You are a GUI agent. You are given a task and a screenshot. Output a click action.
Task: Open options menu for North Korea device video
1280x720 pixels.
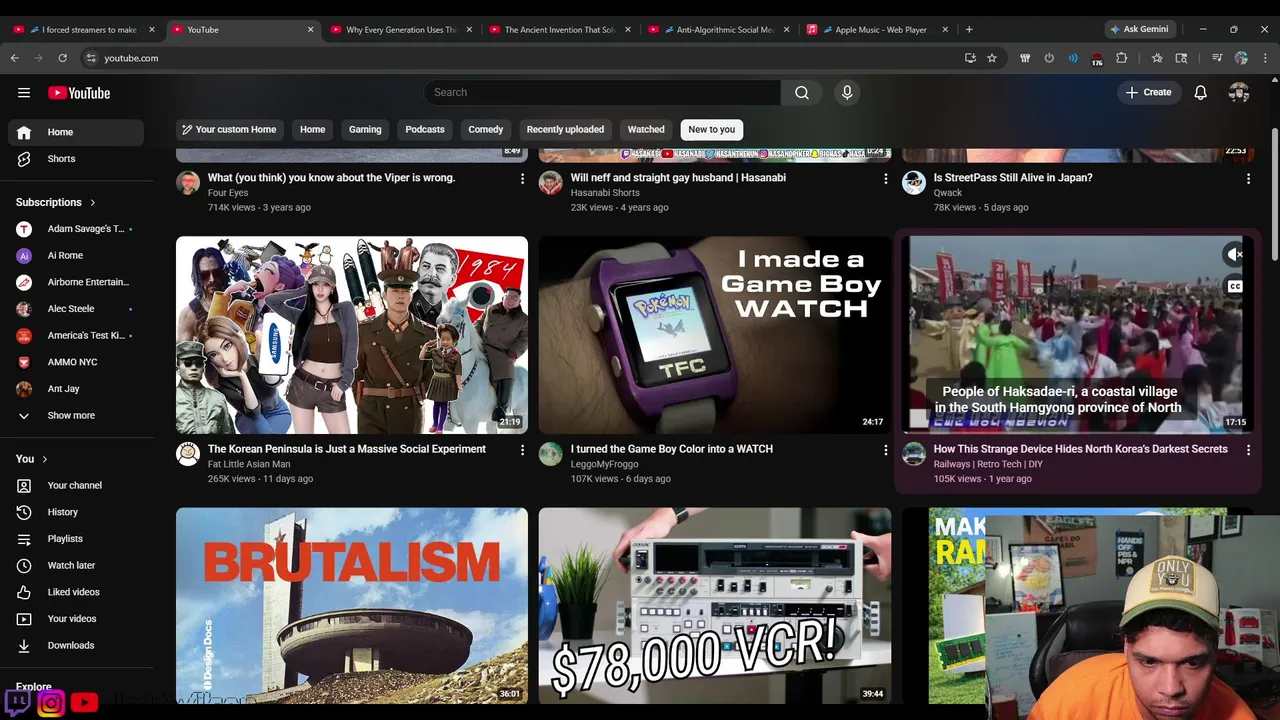[x=1248, y=450]
